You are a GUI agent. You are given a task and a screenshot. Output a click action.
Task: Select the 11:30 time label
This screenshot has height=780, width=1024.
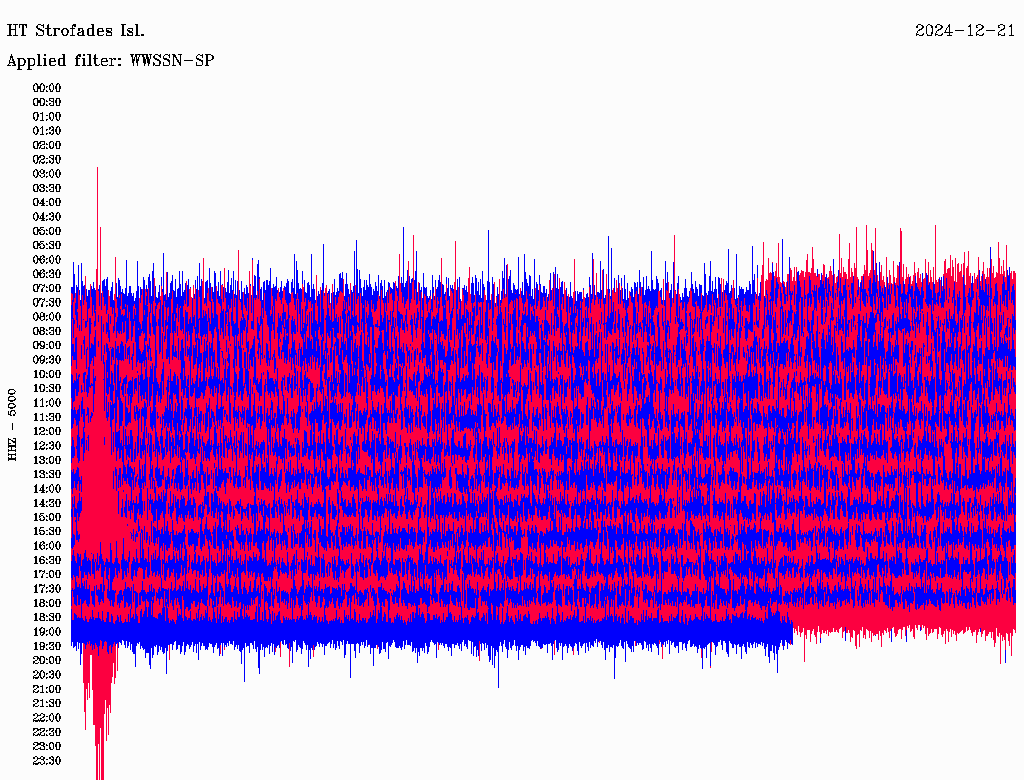pyautogui.click(x=47, y=417)
